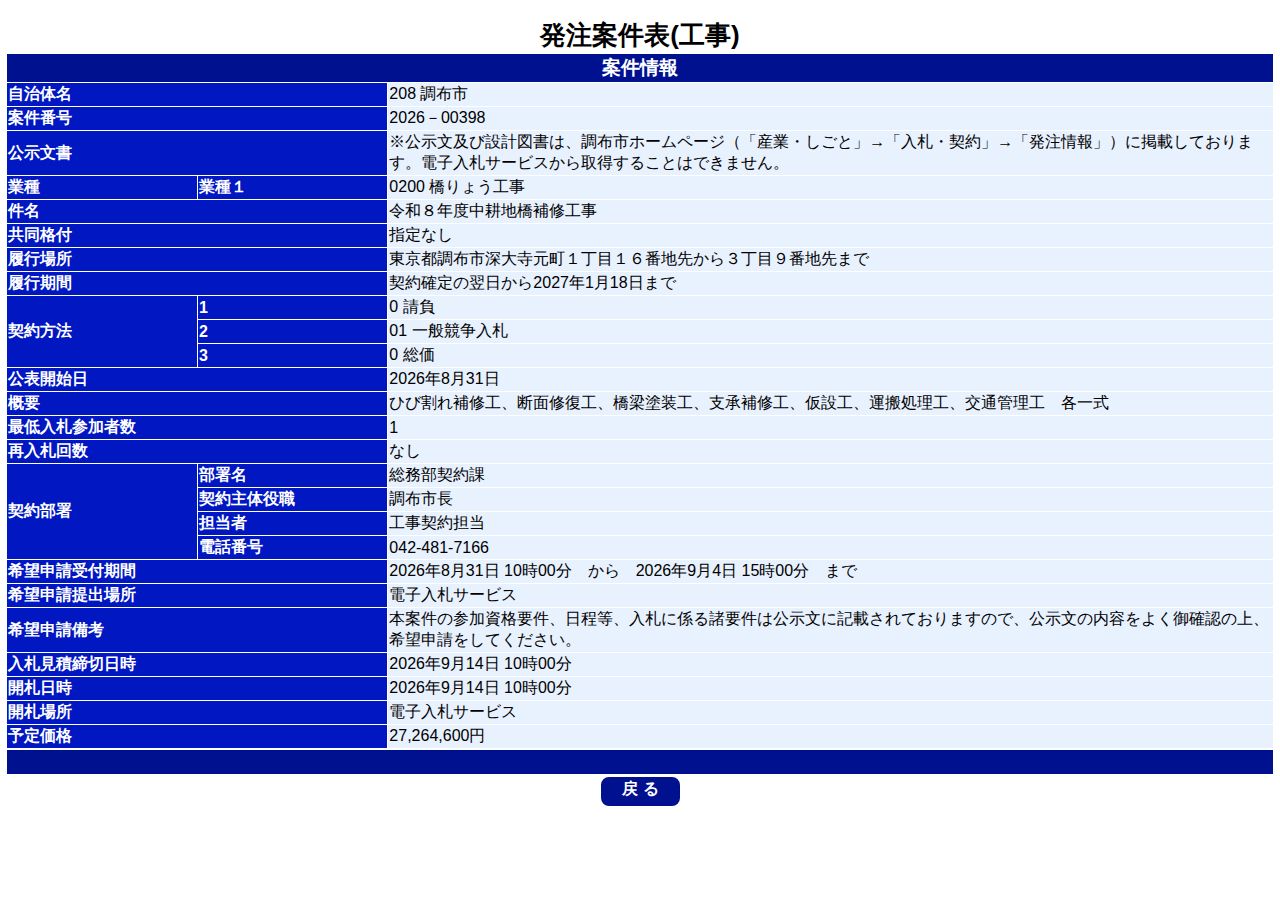Click the 再入札回数 value なし
This screenshot has width=1280, height=900.
(404, 451)
